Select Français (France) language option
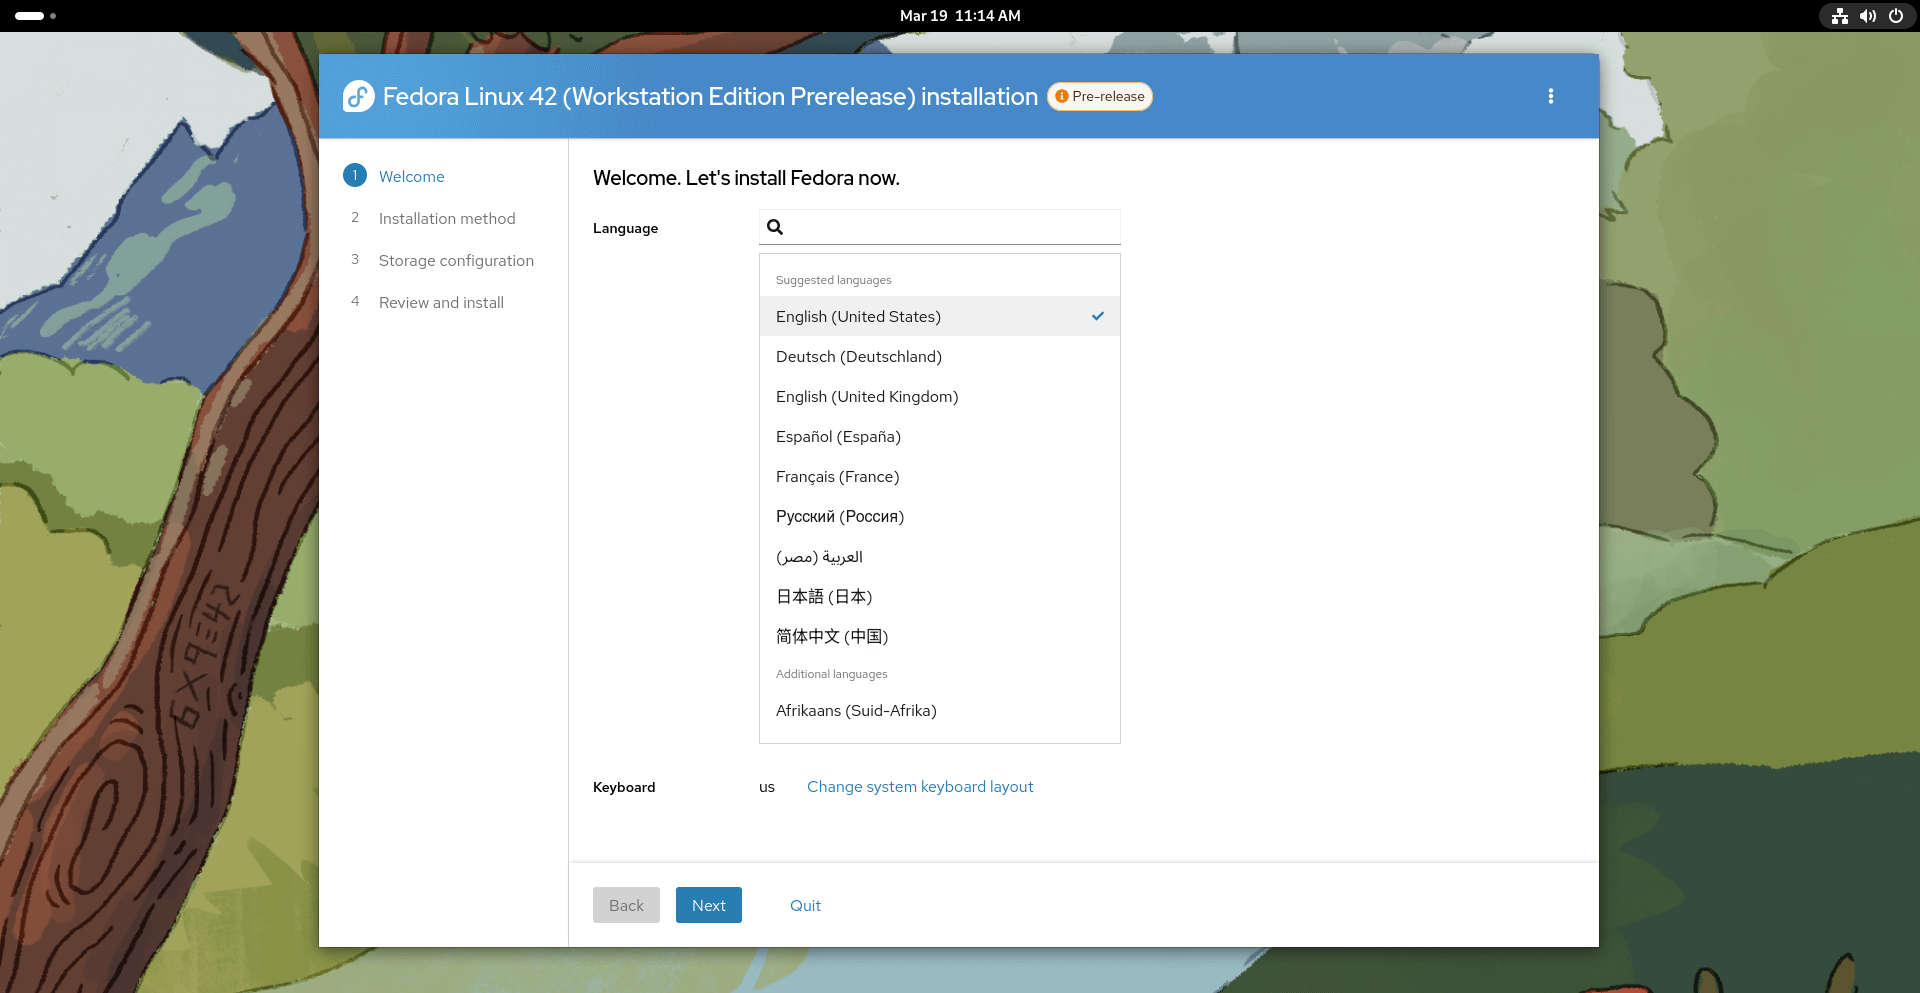Image resolution: width=1920 pixels, height=993 pixels. pos(838,476)
